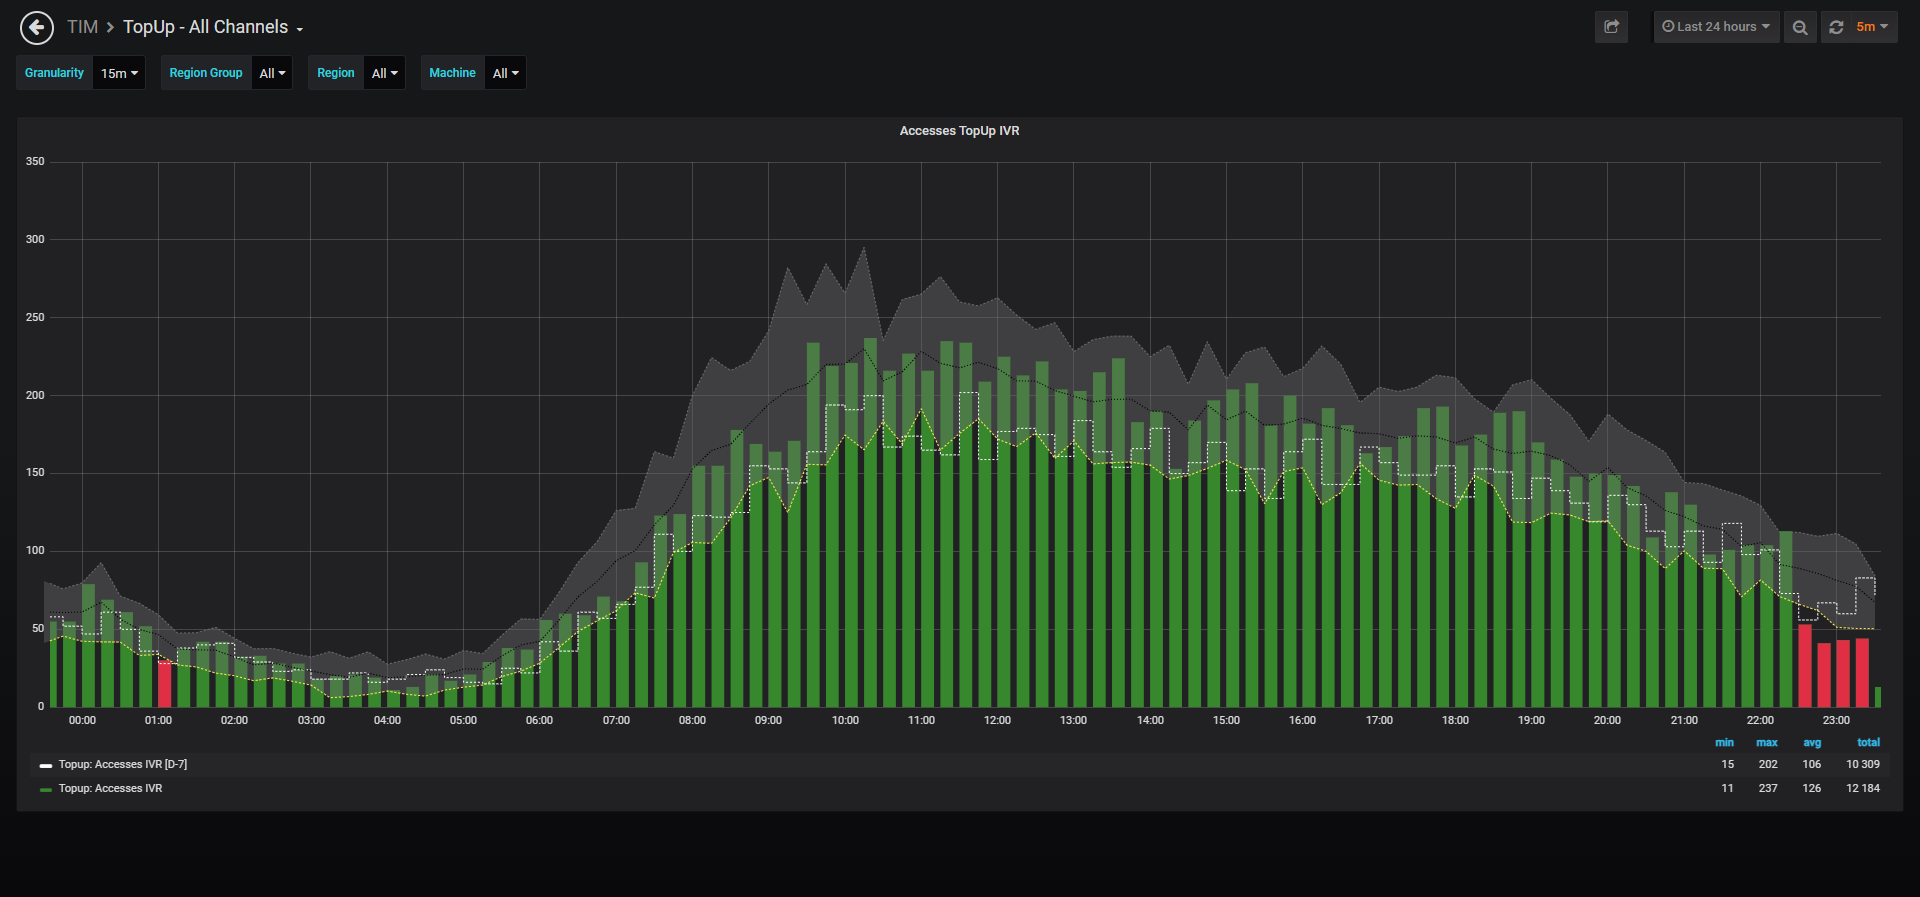Toggle the Topup: Accesses IVR [D-7] legend series
The width and height of the screenshot is (1920, 897).
pos(123,765)
